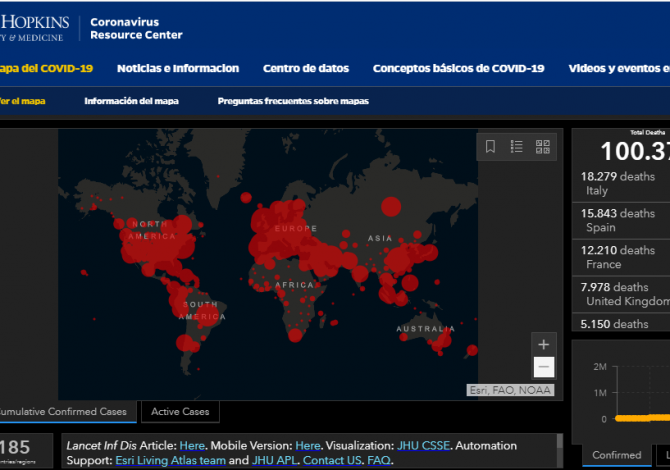Select Spain 15.843 deaths entry
This screenshot has width=670, height=470.
(621, 220)
